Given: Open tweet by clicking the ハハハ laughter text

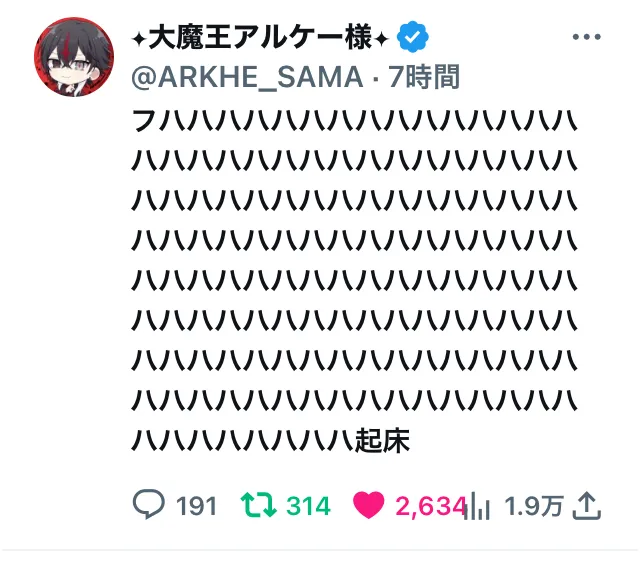Looking at the screenshot, I should click(354, 280).
